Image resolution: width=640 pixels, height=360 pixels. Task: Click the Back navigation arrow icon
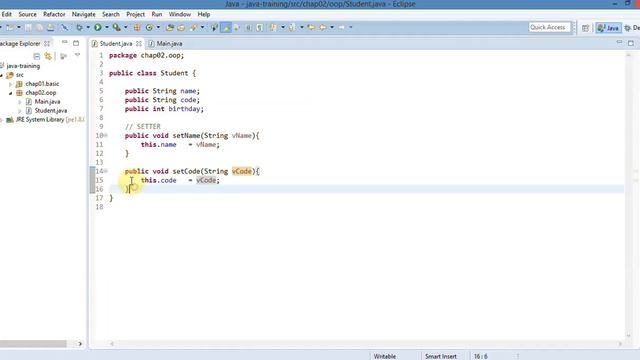(322, 27)
